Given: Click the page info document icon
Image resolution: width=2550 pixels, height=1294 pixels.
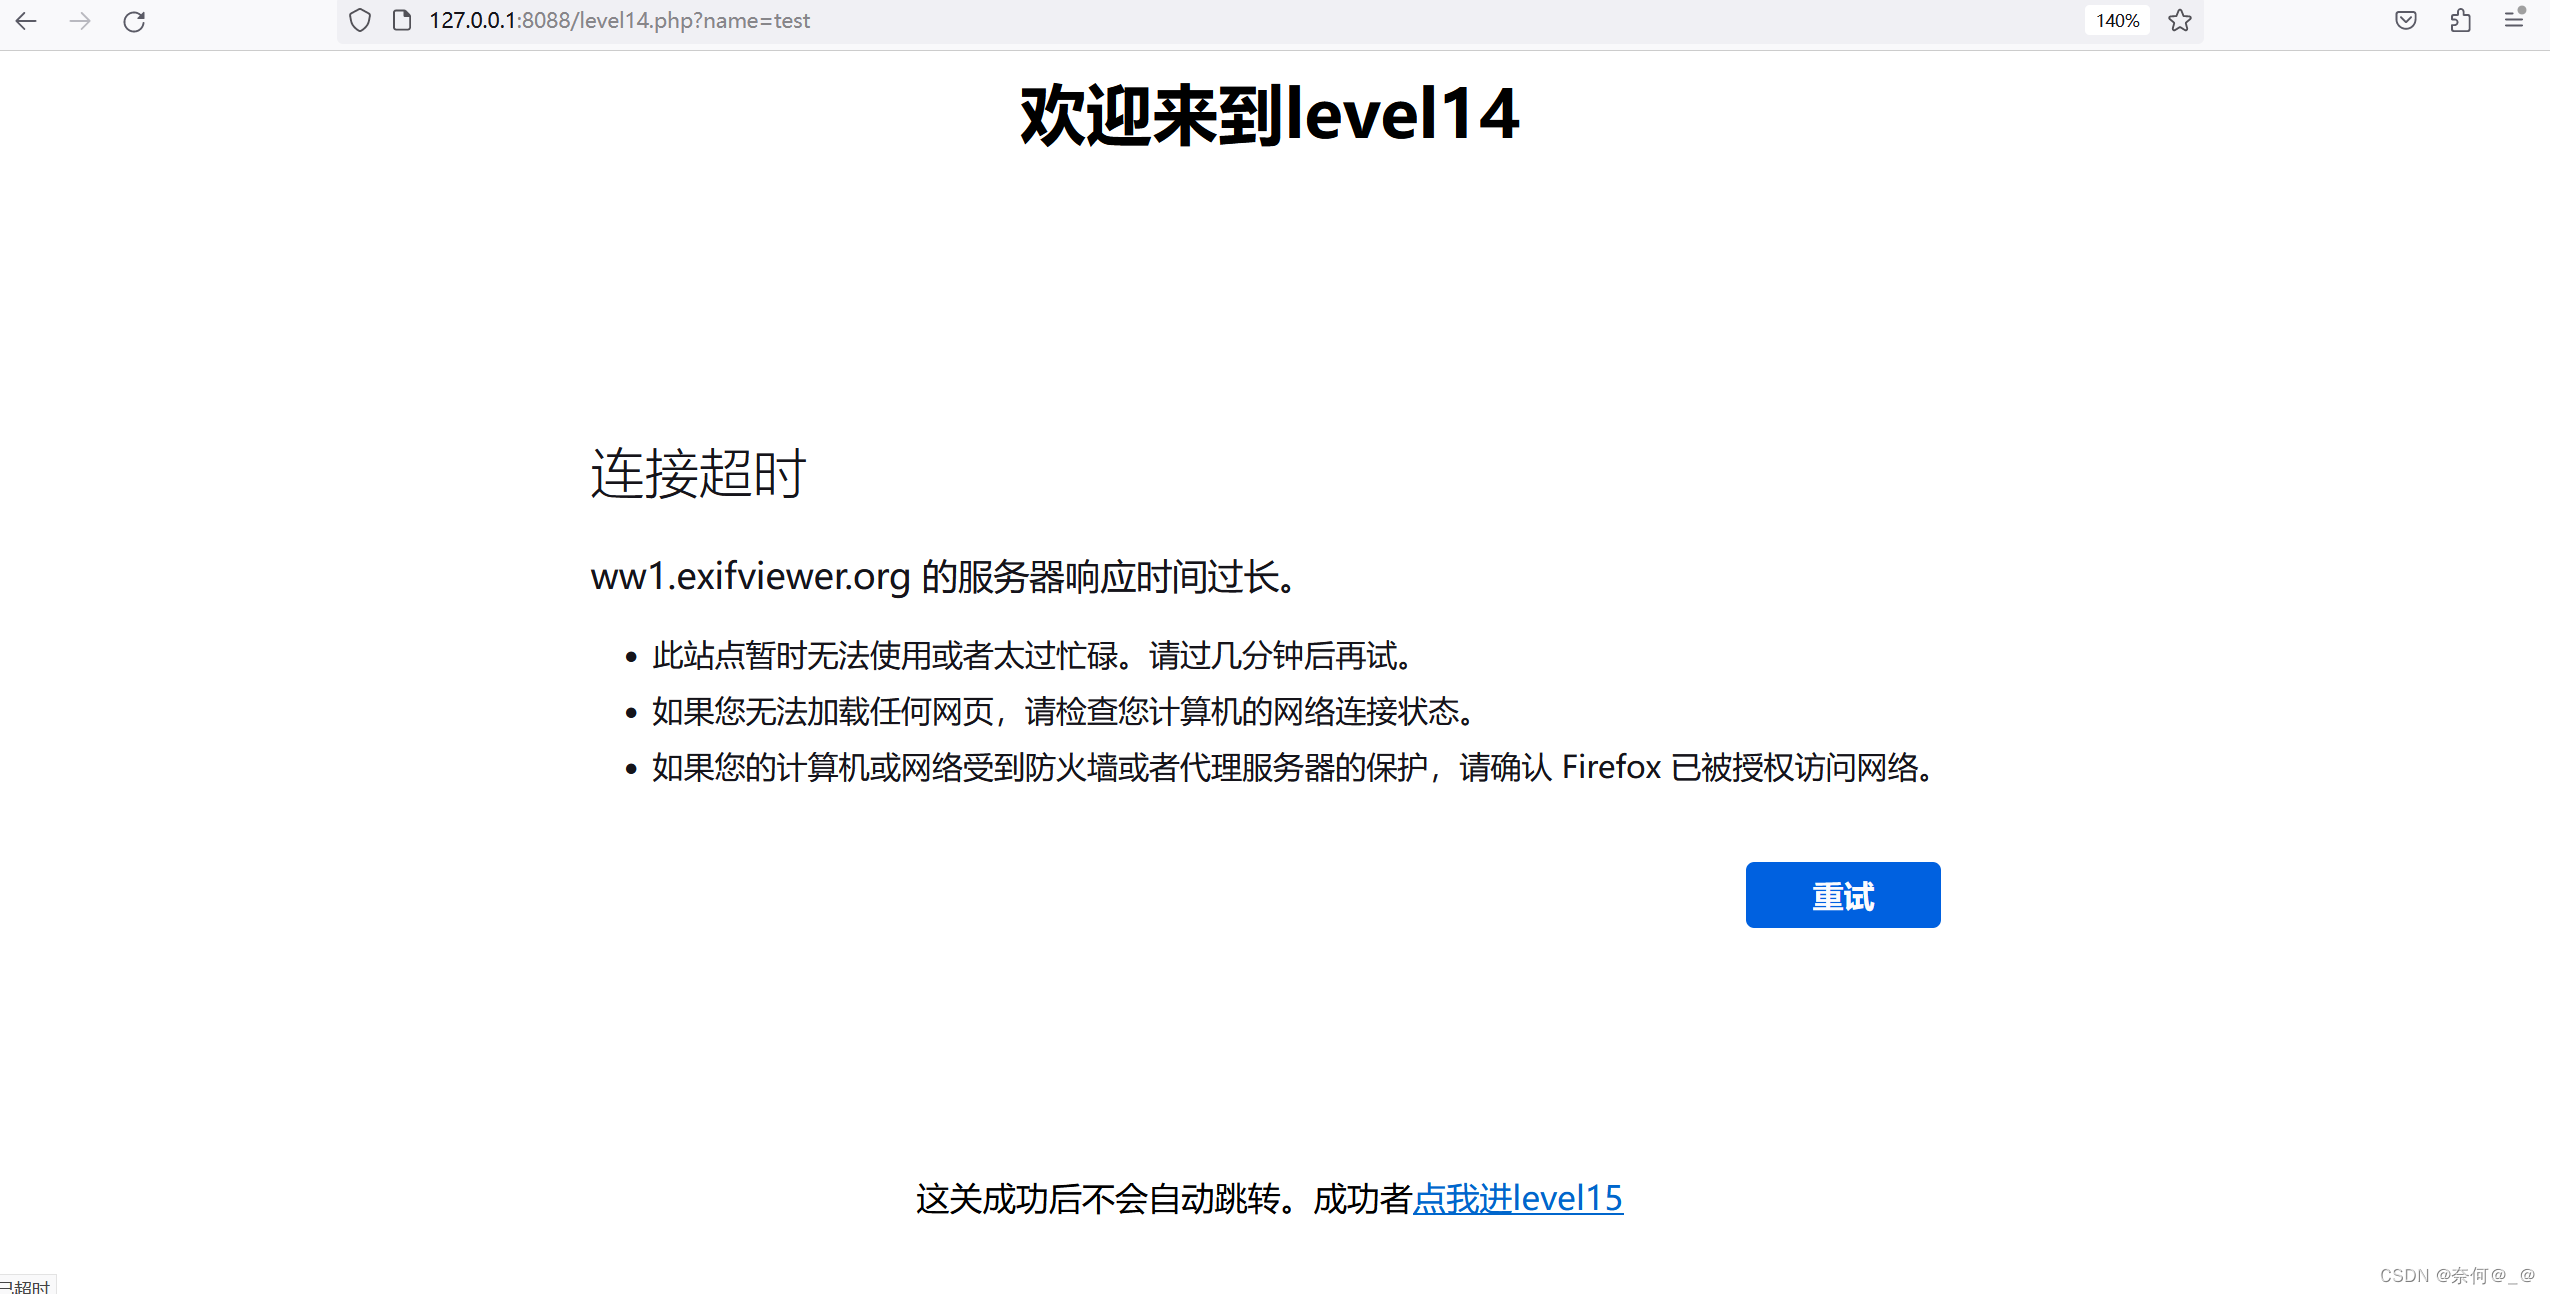Looking at the screenshot, I should point(402,20).
